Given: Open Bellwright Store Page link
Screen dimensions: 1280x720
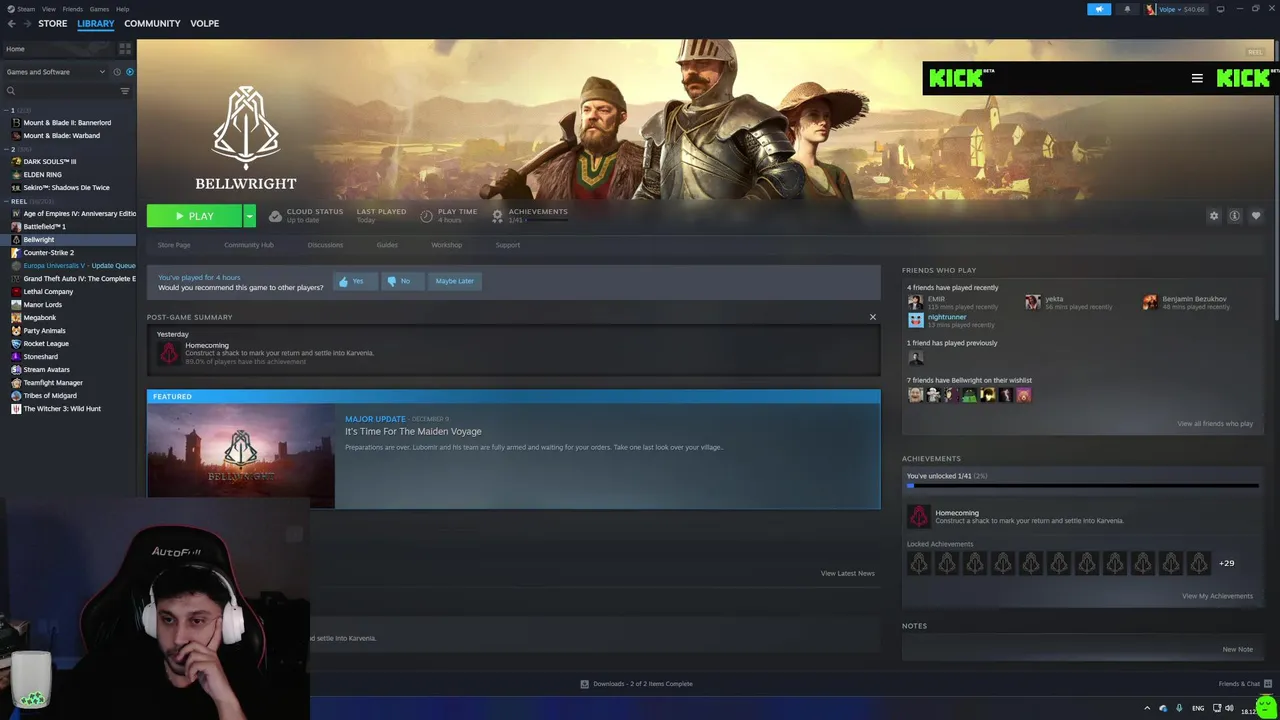Looking at the screenshot, I should click(x=174, y=245).
